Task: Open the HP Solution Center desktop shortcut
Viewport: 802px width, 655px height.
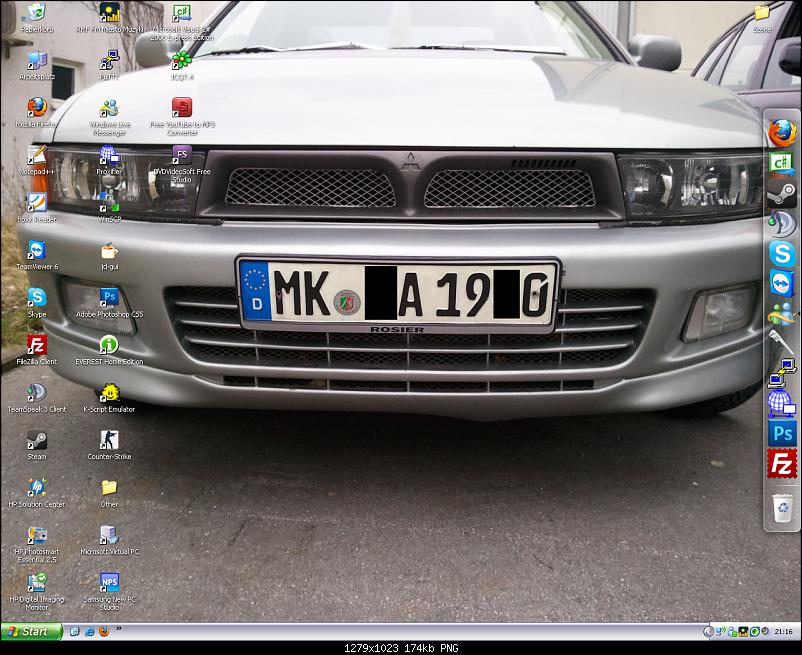Action: pos(37,488)
